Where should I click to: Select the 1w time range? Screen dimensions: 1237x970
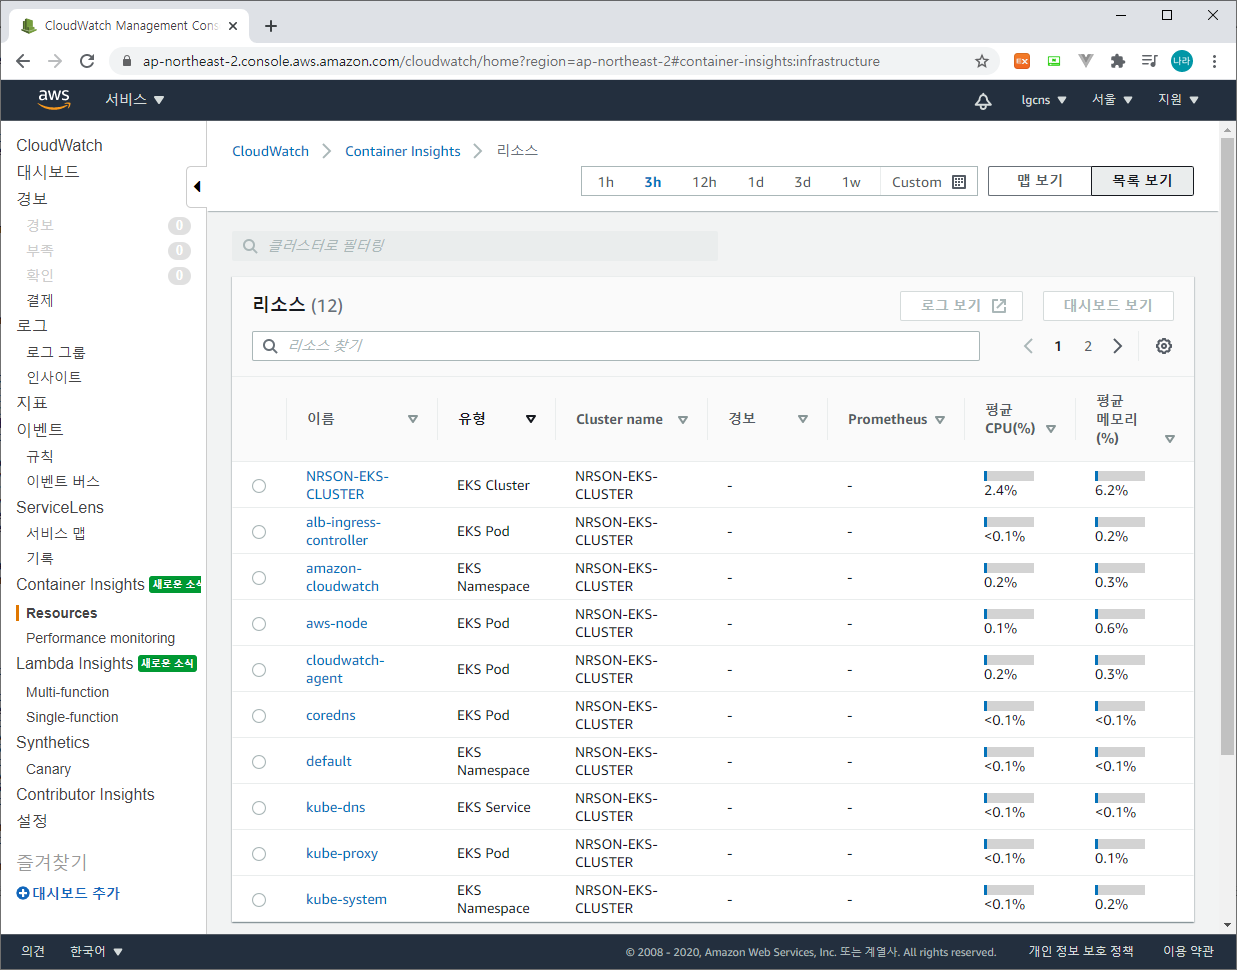[x=851, y=182]
